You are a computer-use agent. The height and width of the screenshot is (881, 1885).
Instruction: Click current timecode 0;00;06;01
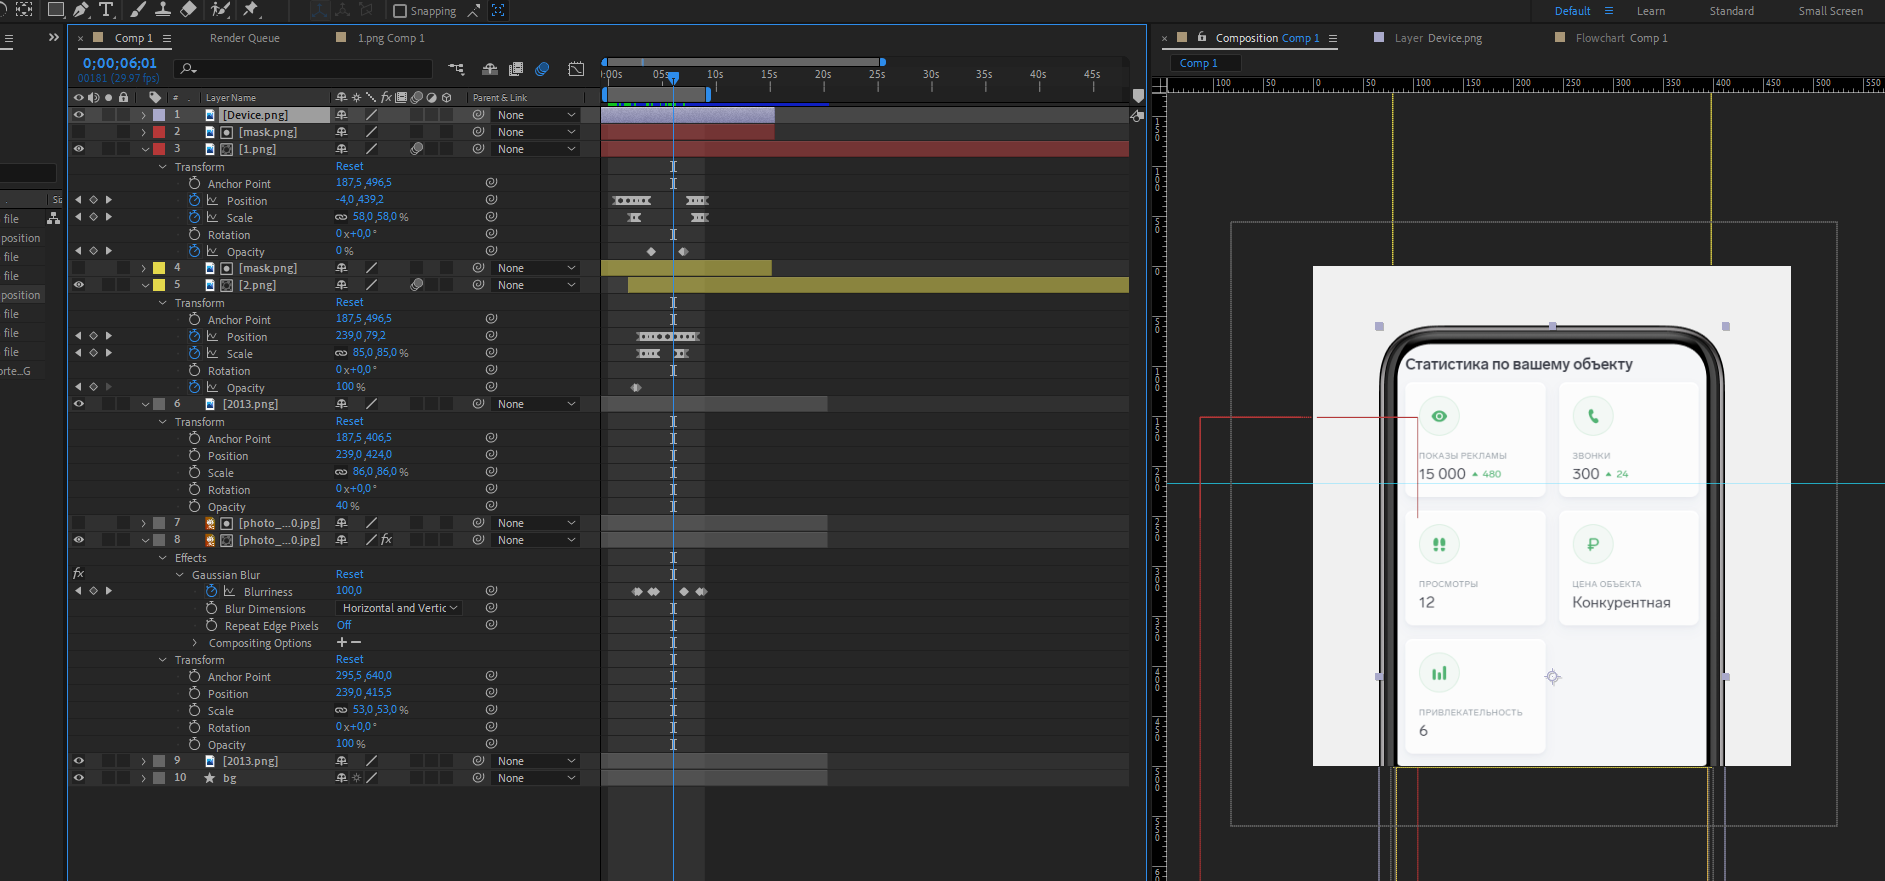tap(119, 63)
